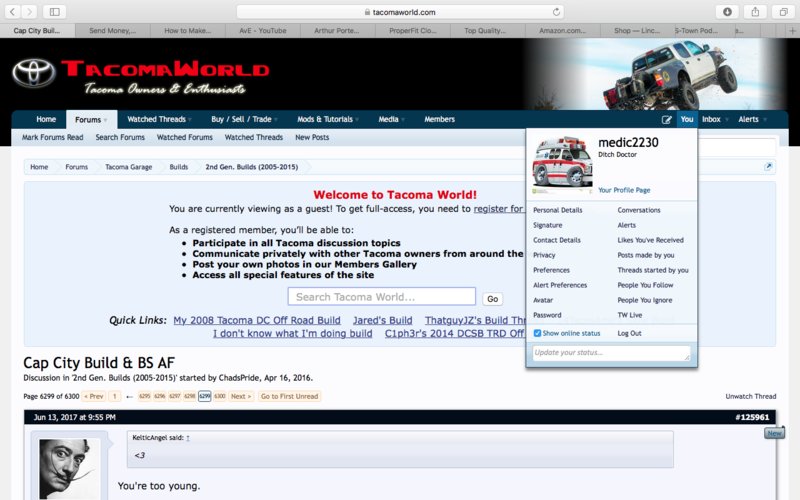This screenshot has height=500, width=800.
Task: Go forward with Safari forward arrow
Action: click(x=29, y=12)
